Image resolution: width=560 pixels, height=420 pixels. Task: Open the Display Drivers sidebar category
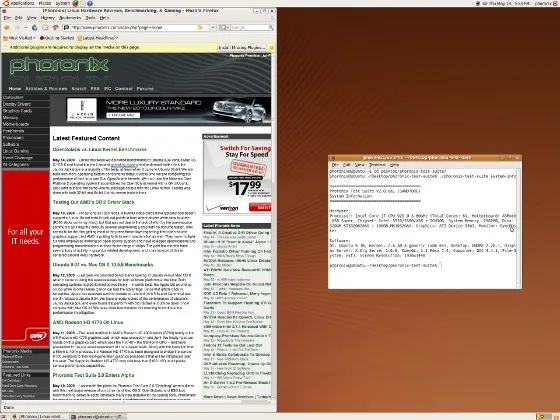[x=16, y=104]
